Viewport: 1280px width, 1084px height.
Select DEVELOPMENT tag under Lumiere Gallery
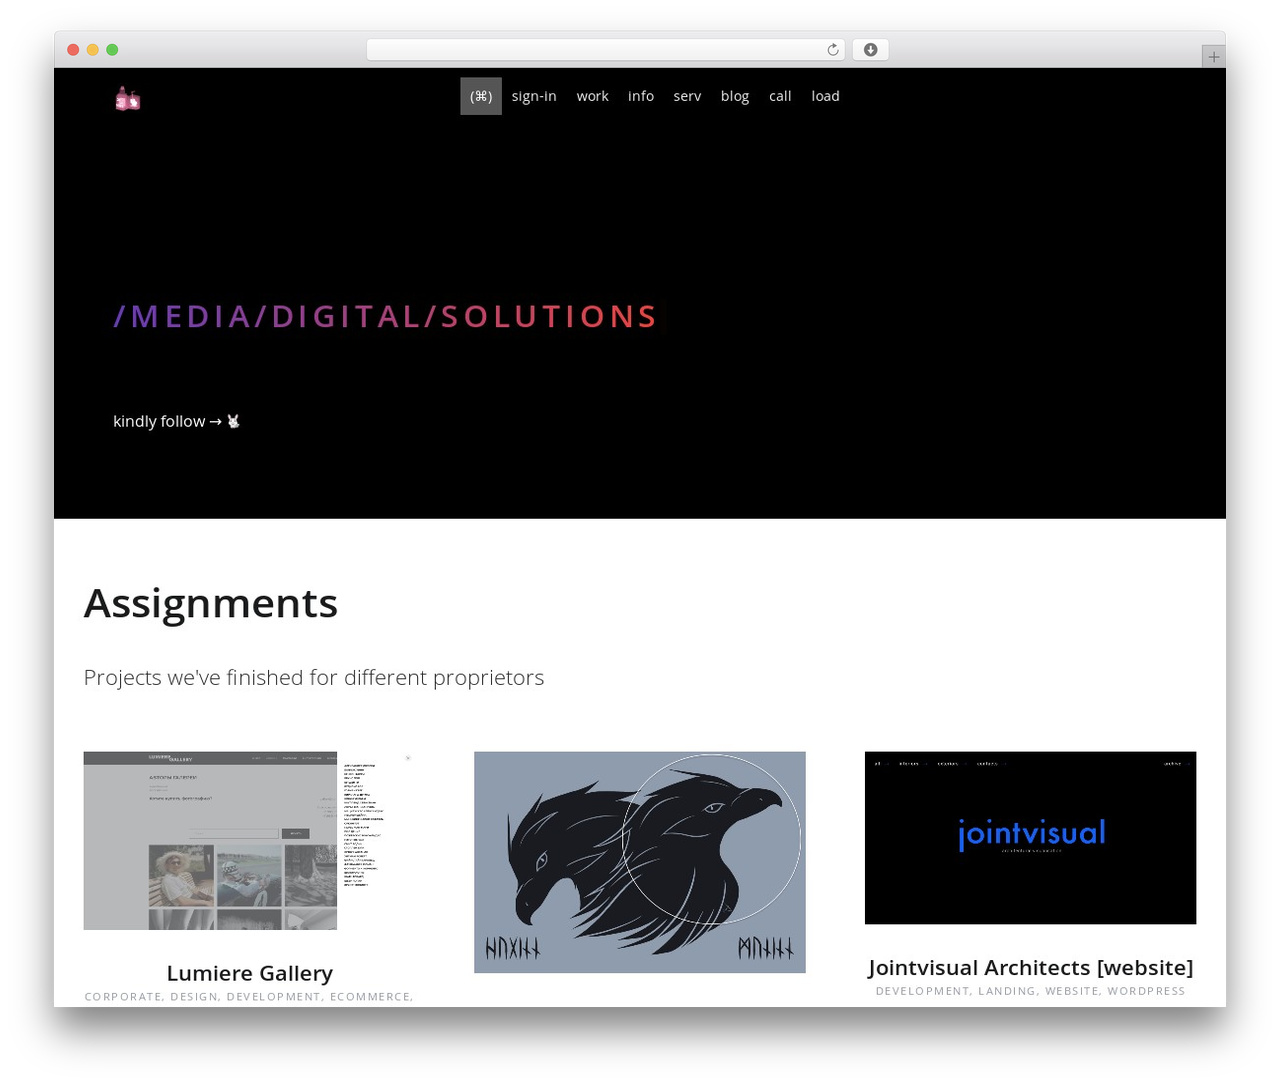coord(274,997)
